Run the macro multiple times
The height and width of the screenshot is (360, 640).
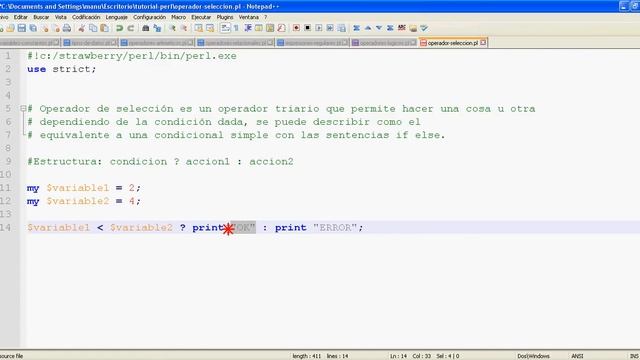point(330,28)
